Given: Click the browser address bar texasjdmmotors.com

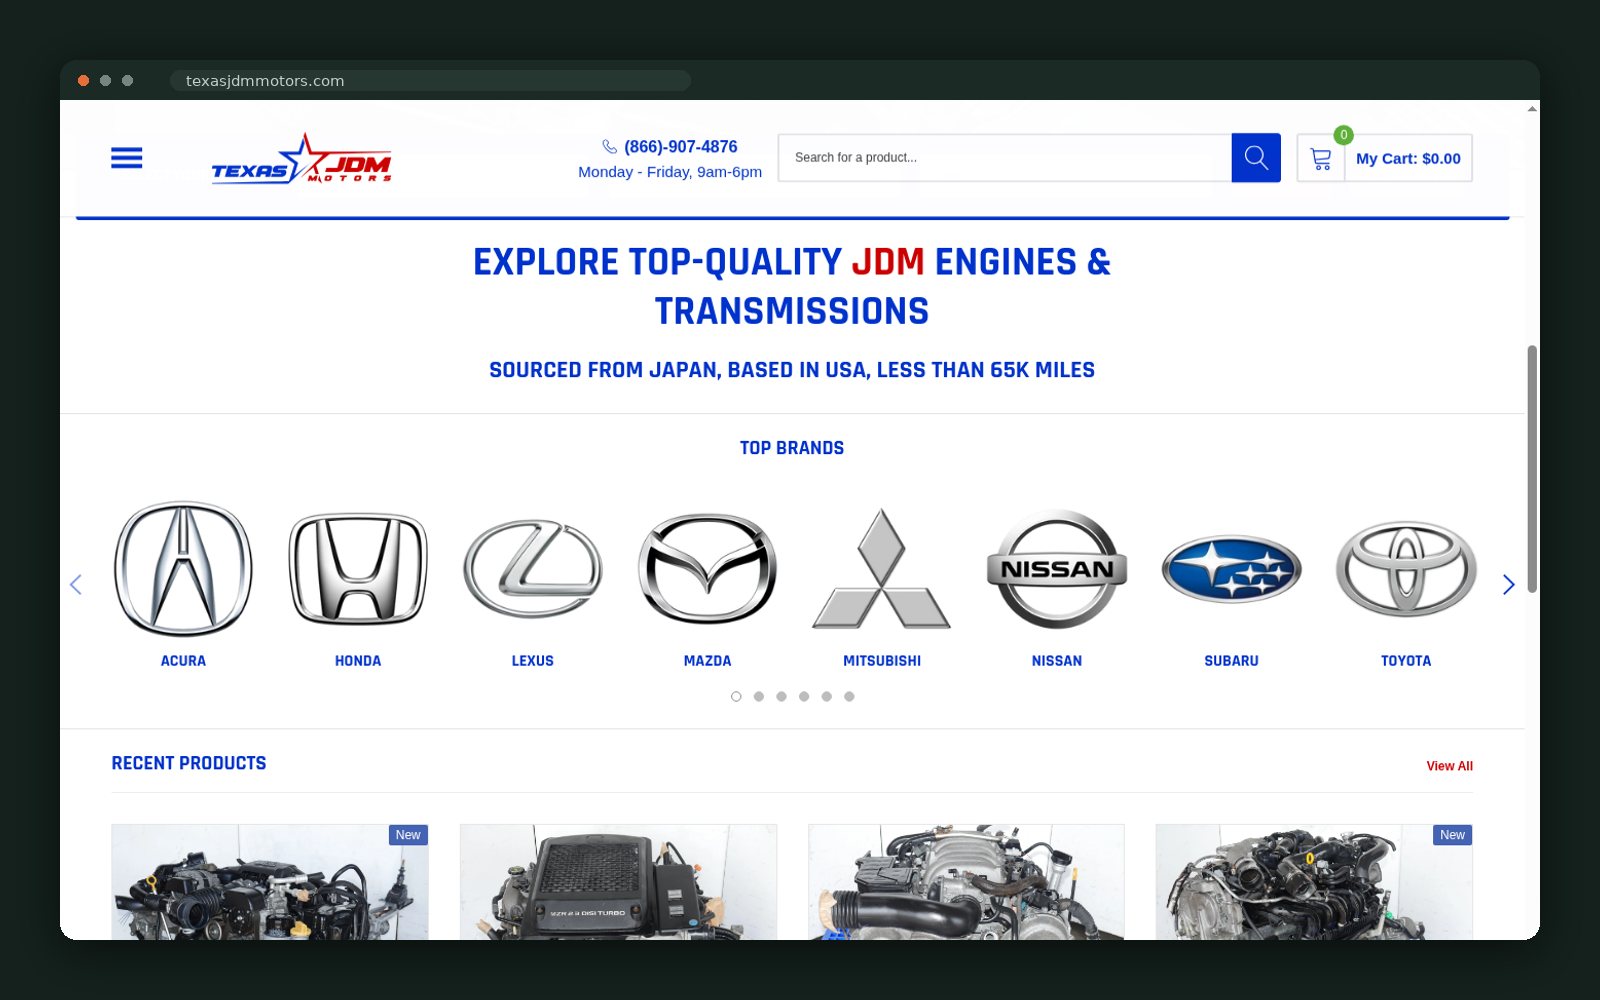Looking at the screenshot, I should [x=430, y=81].
